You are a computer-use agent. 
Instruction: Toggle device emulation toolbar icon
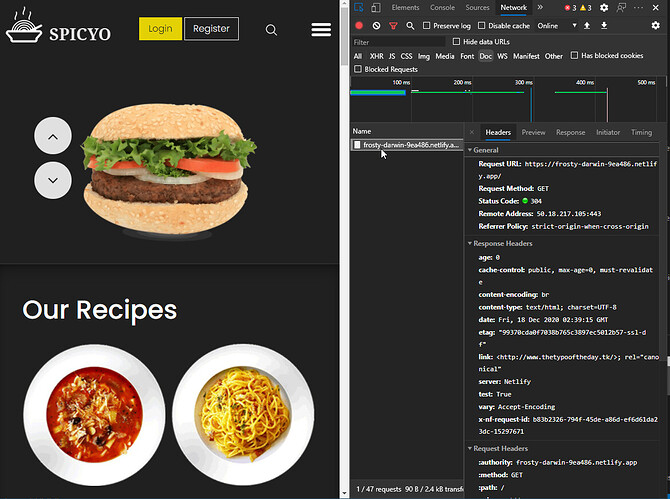pos(376,7)
